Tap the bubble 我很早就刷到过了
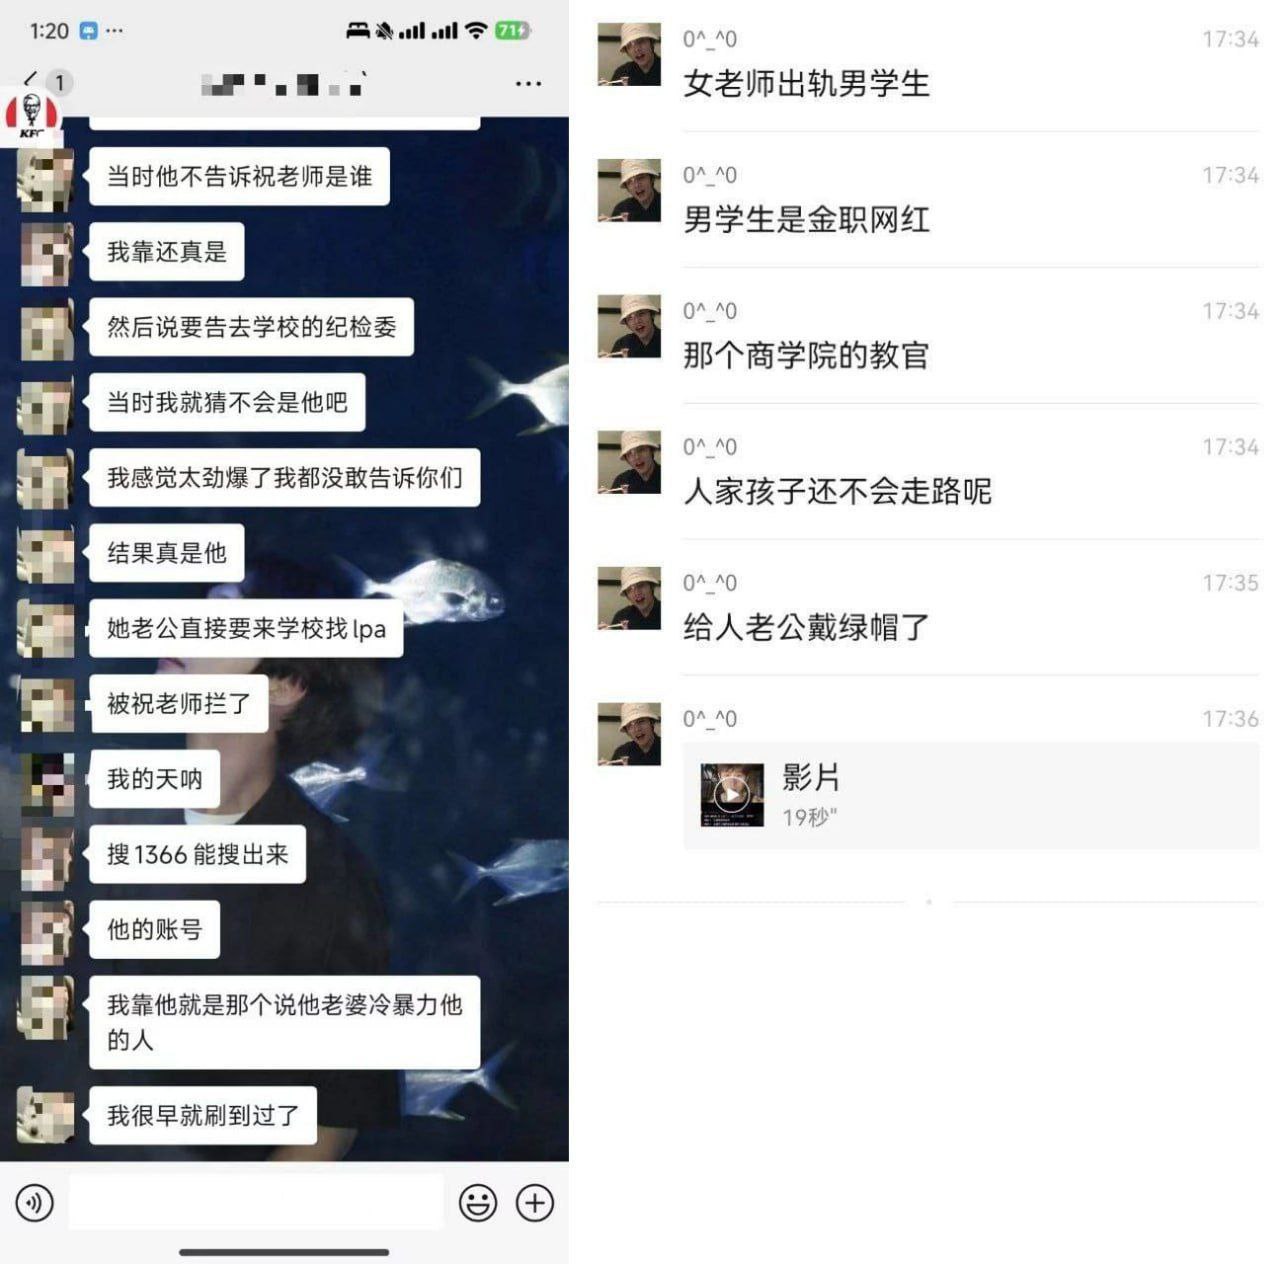The width and height of the screenshot is (1280, 1264). point(203,1116)
